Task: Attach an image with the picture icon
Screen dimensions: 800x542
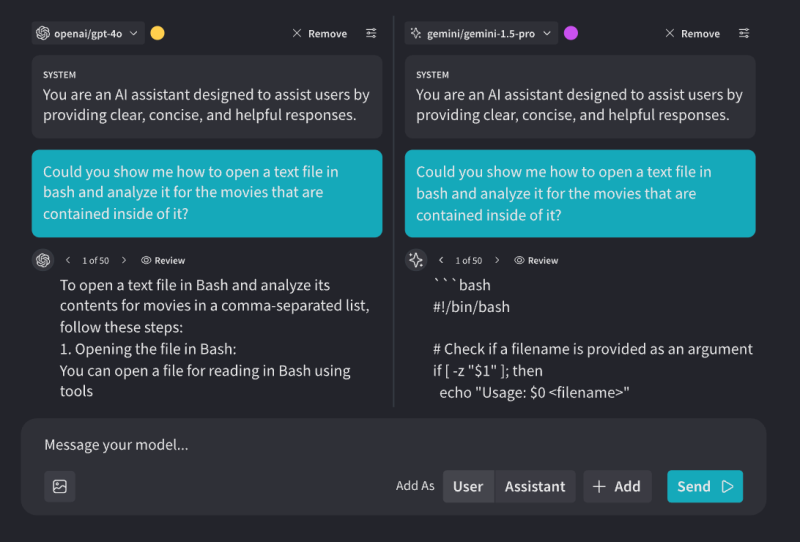Action: [60, 486]
